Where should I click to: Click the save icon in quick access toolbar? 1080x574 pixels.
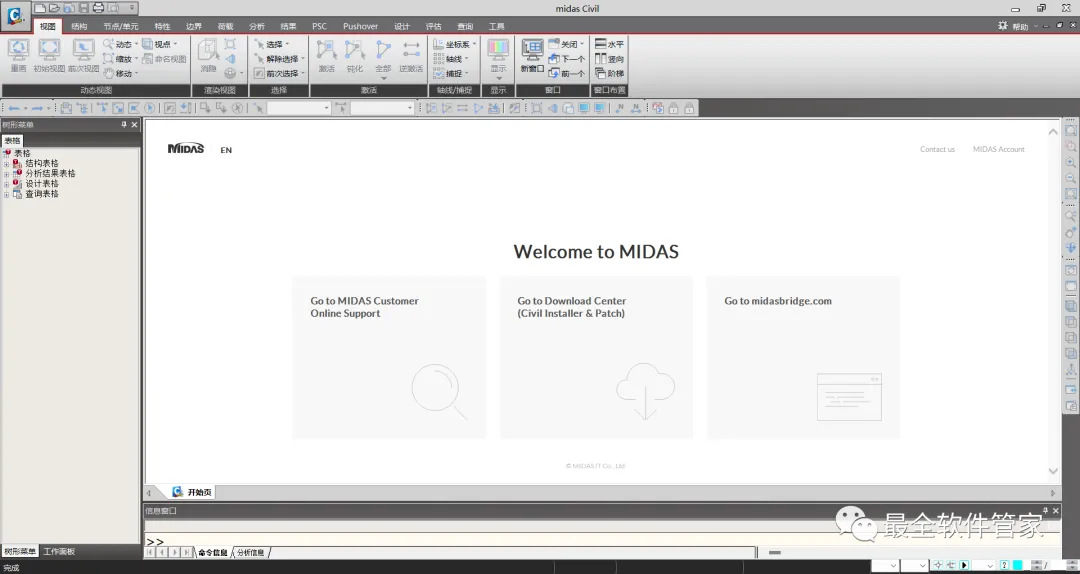83,8
